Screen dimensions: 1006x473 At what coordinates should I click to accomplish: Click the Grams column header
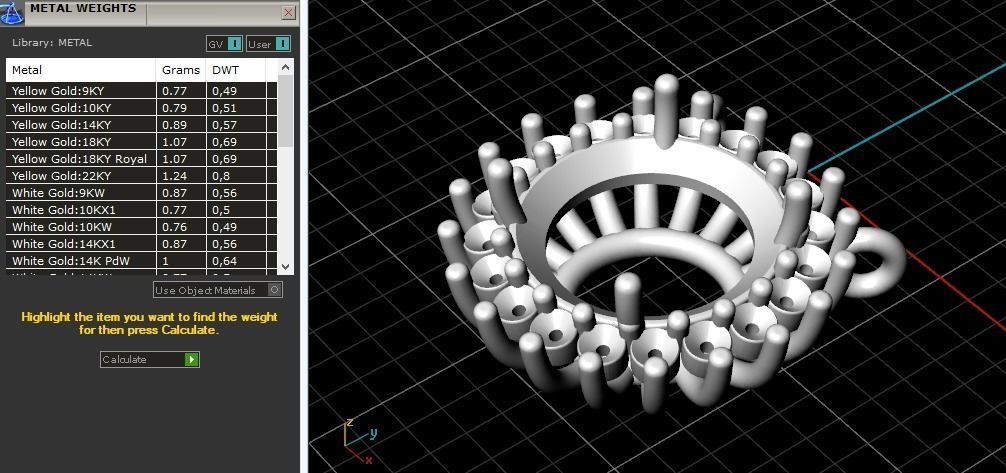pyautogui.click(x=181, y=70)
